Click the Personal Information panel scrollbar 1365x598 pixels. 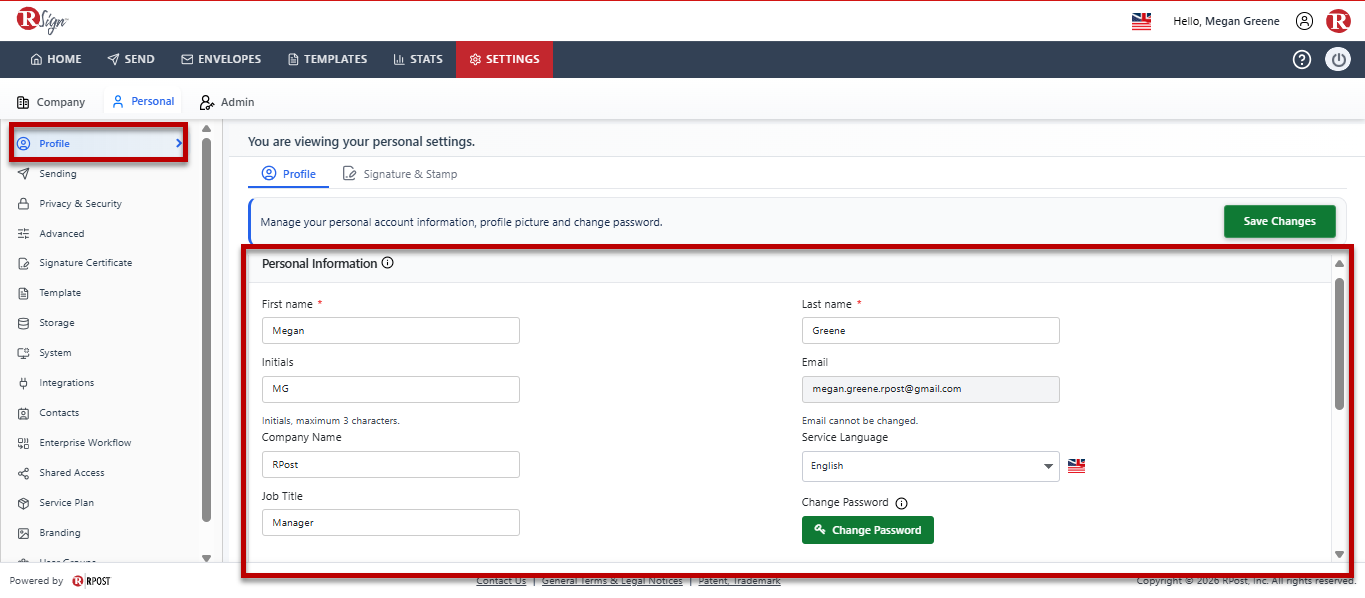click(1339, 343)
